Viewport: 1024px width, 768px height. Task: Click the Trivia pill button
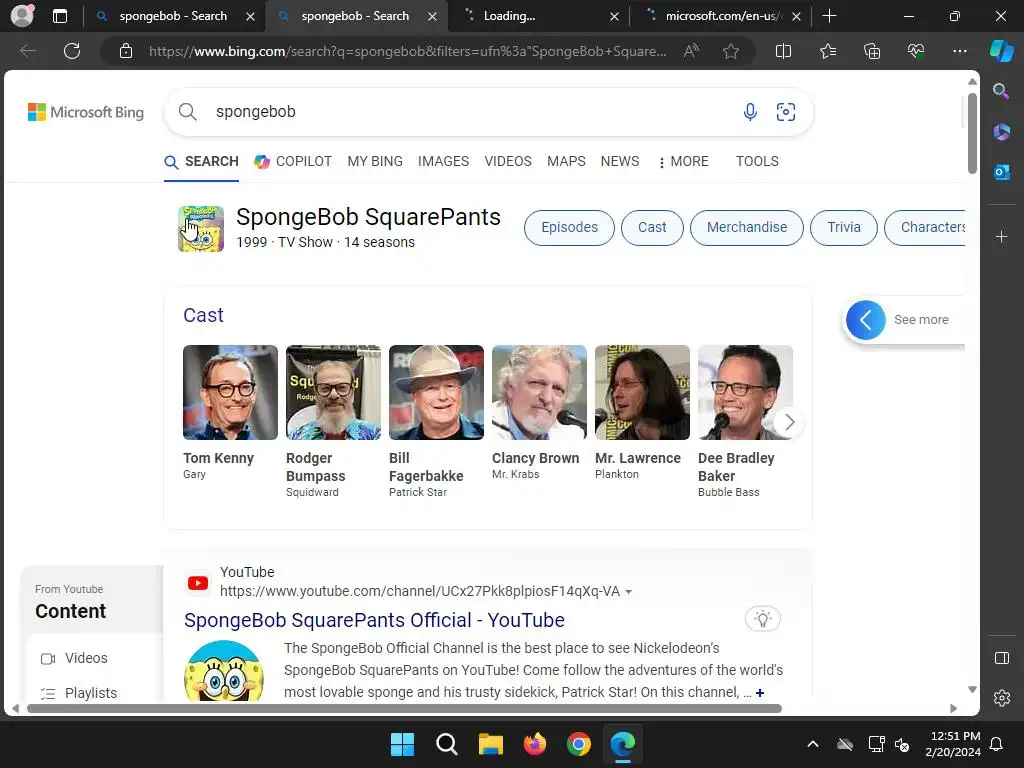(x=844, y=228)
